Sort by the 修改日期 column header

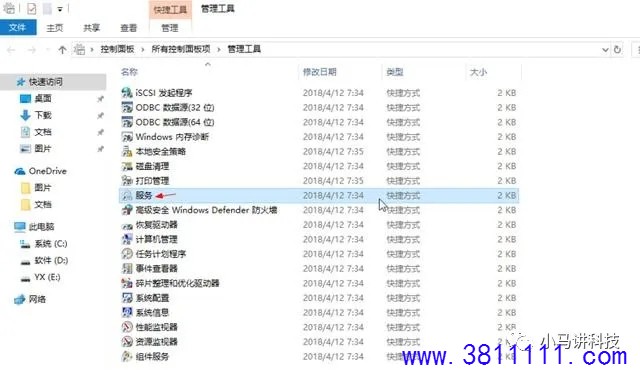point(319,72)
